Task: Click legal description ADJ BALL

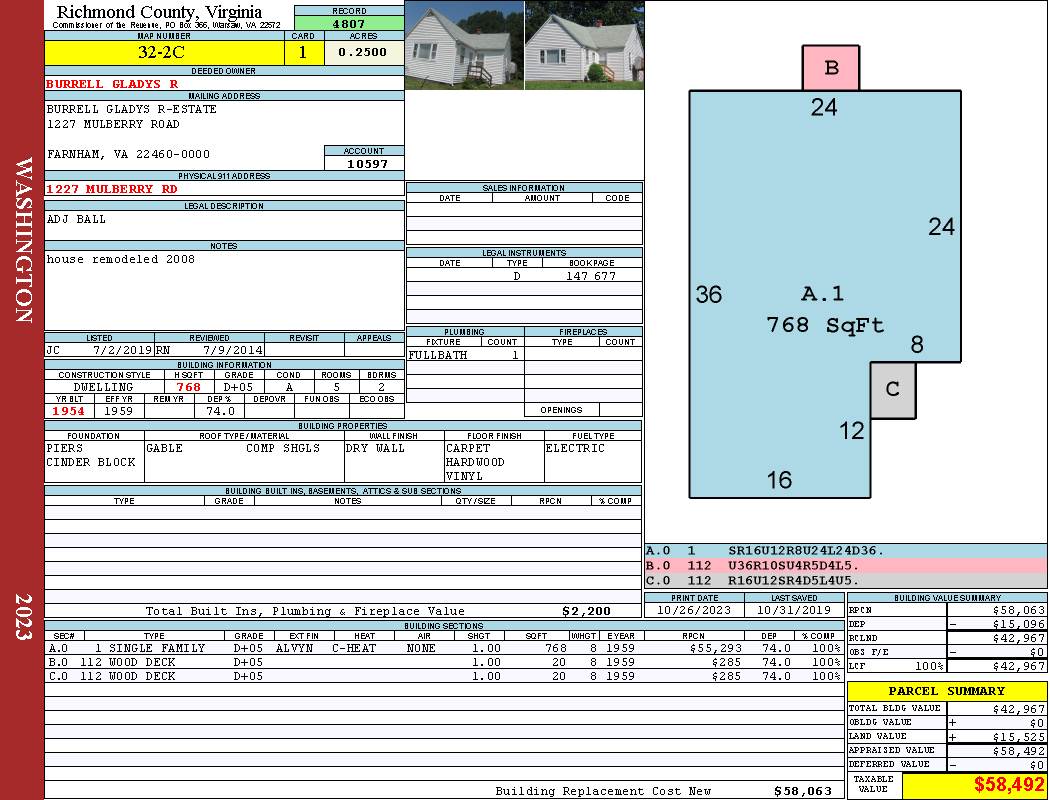Action: point(76,220)
